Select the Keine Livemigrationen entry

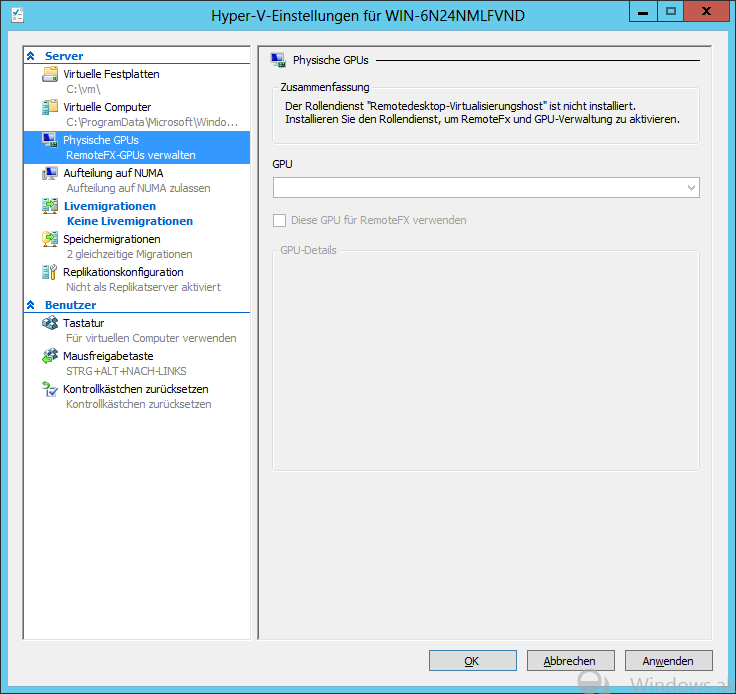[x=129, y=221]
